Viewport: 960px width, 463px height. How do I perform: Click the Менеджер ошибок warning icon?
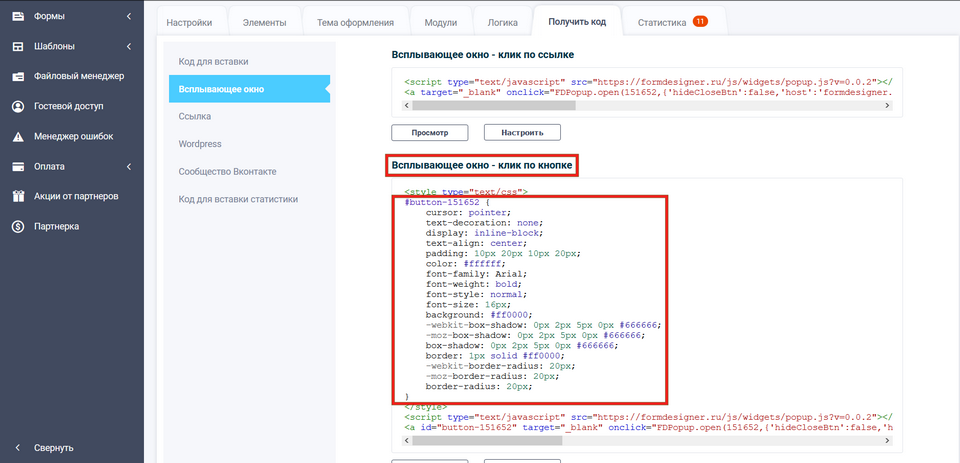18,136
